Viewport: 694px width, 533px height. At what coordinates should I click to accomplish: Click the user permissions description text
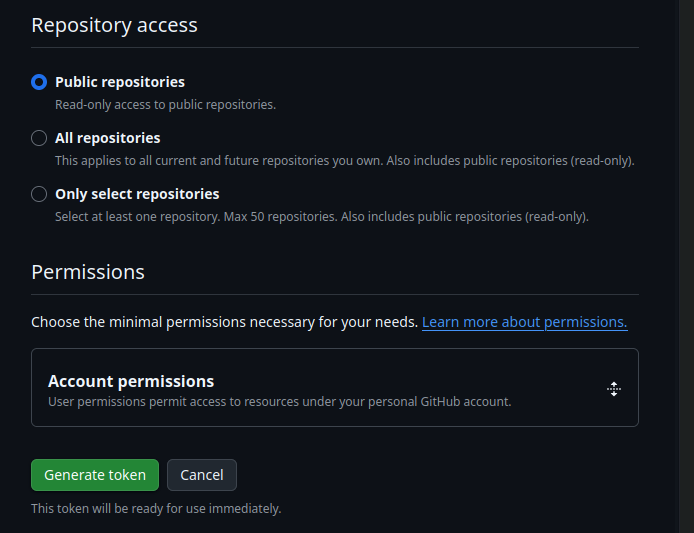279,402
